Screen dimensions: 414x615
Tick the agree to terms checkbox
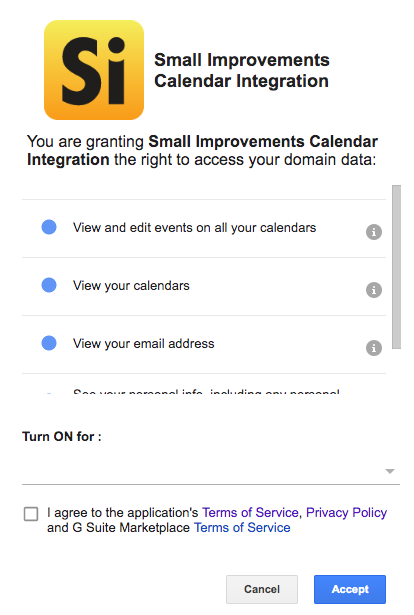point(31,514)
